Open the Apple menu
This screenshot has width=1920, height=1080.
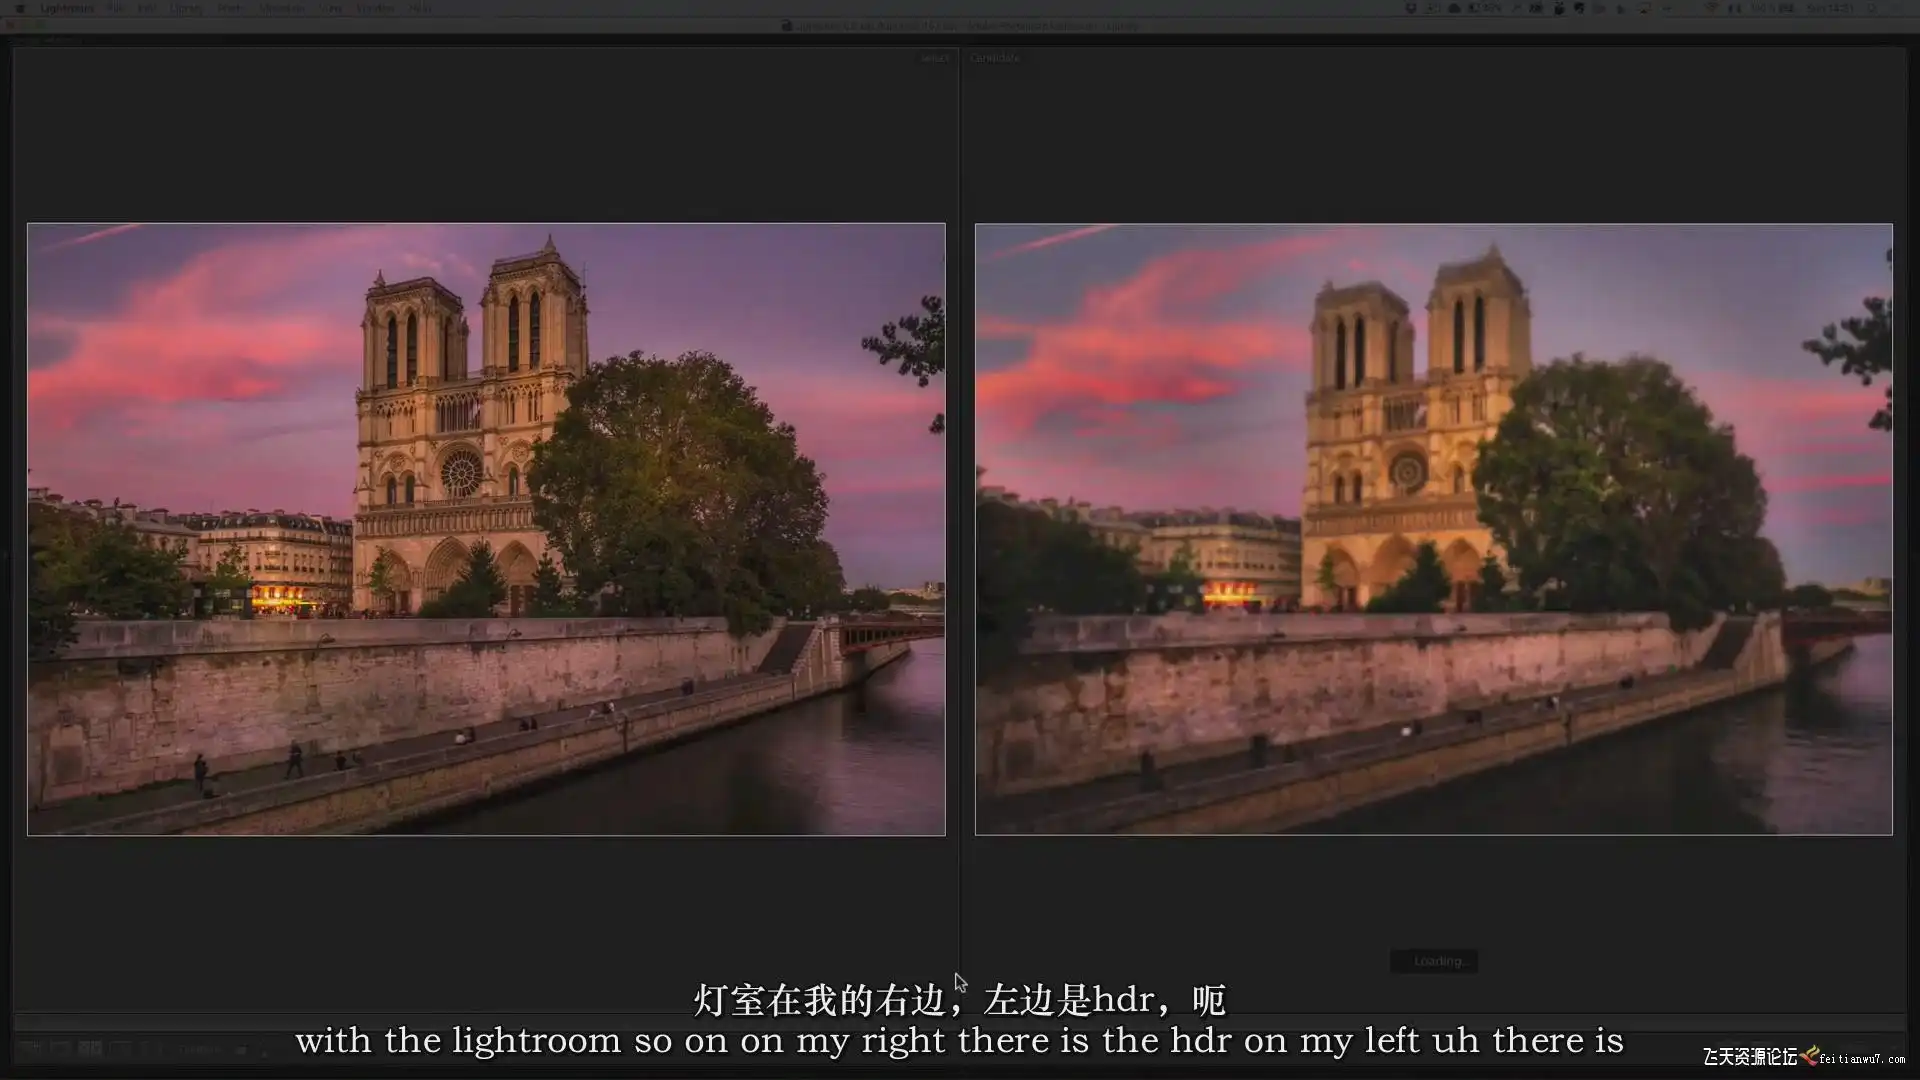coord(20,8)
